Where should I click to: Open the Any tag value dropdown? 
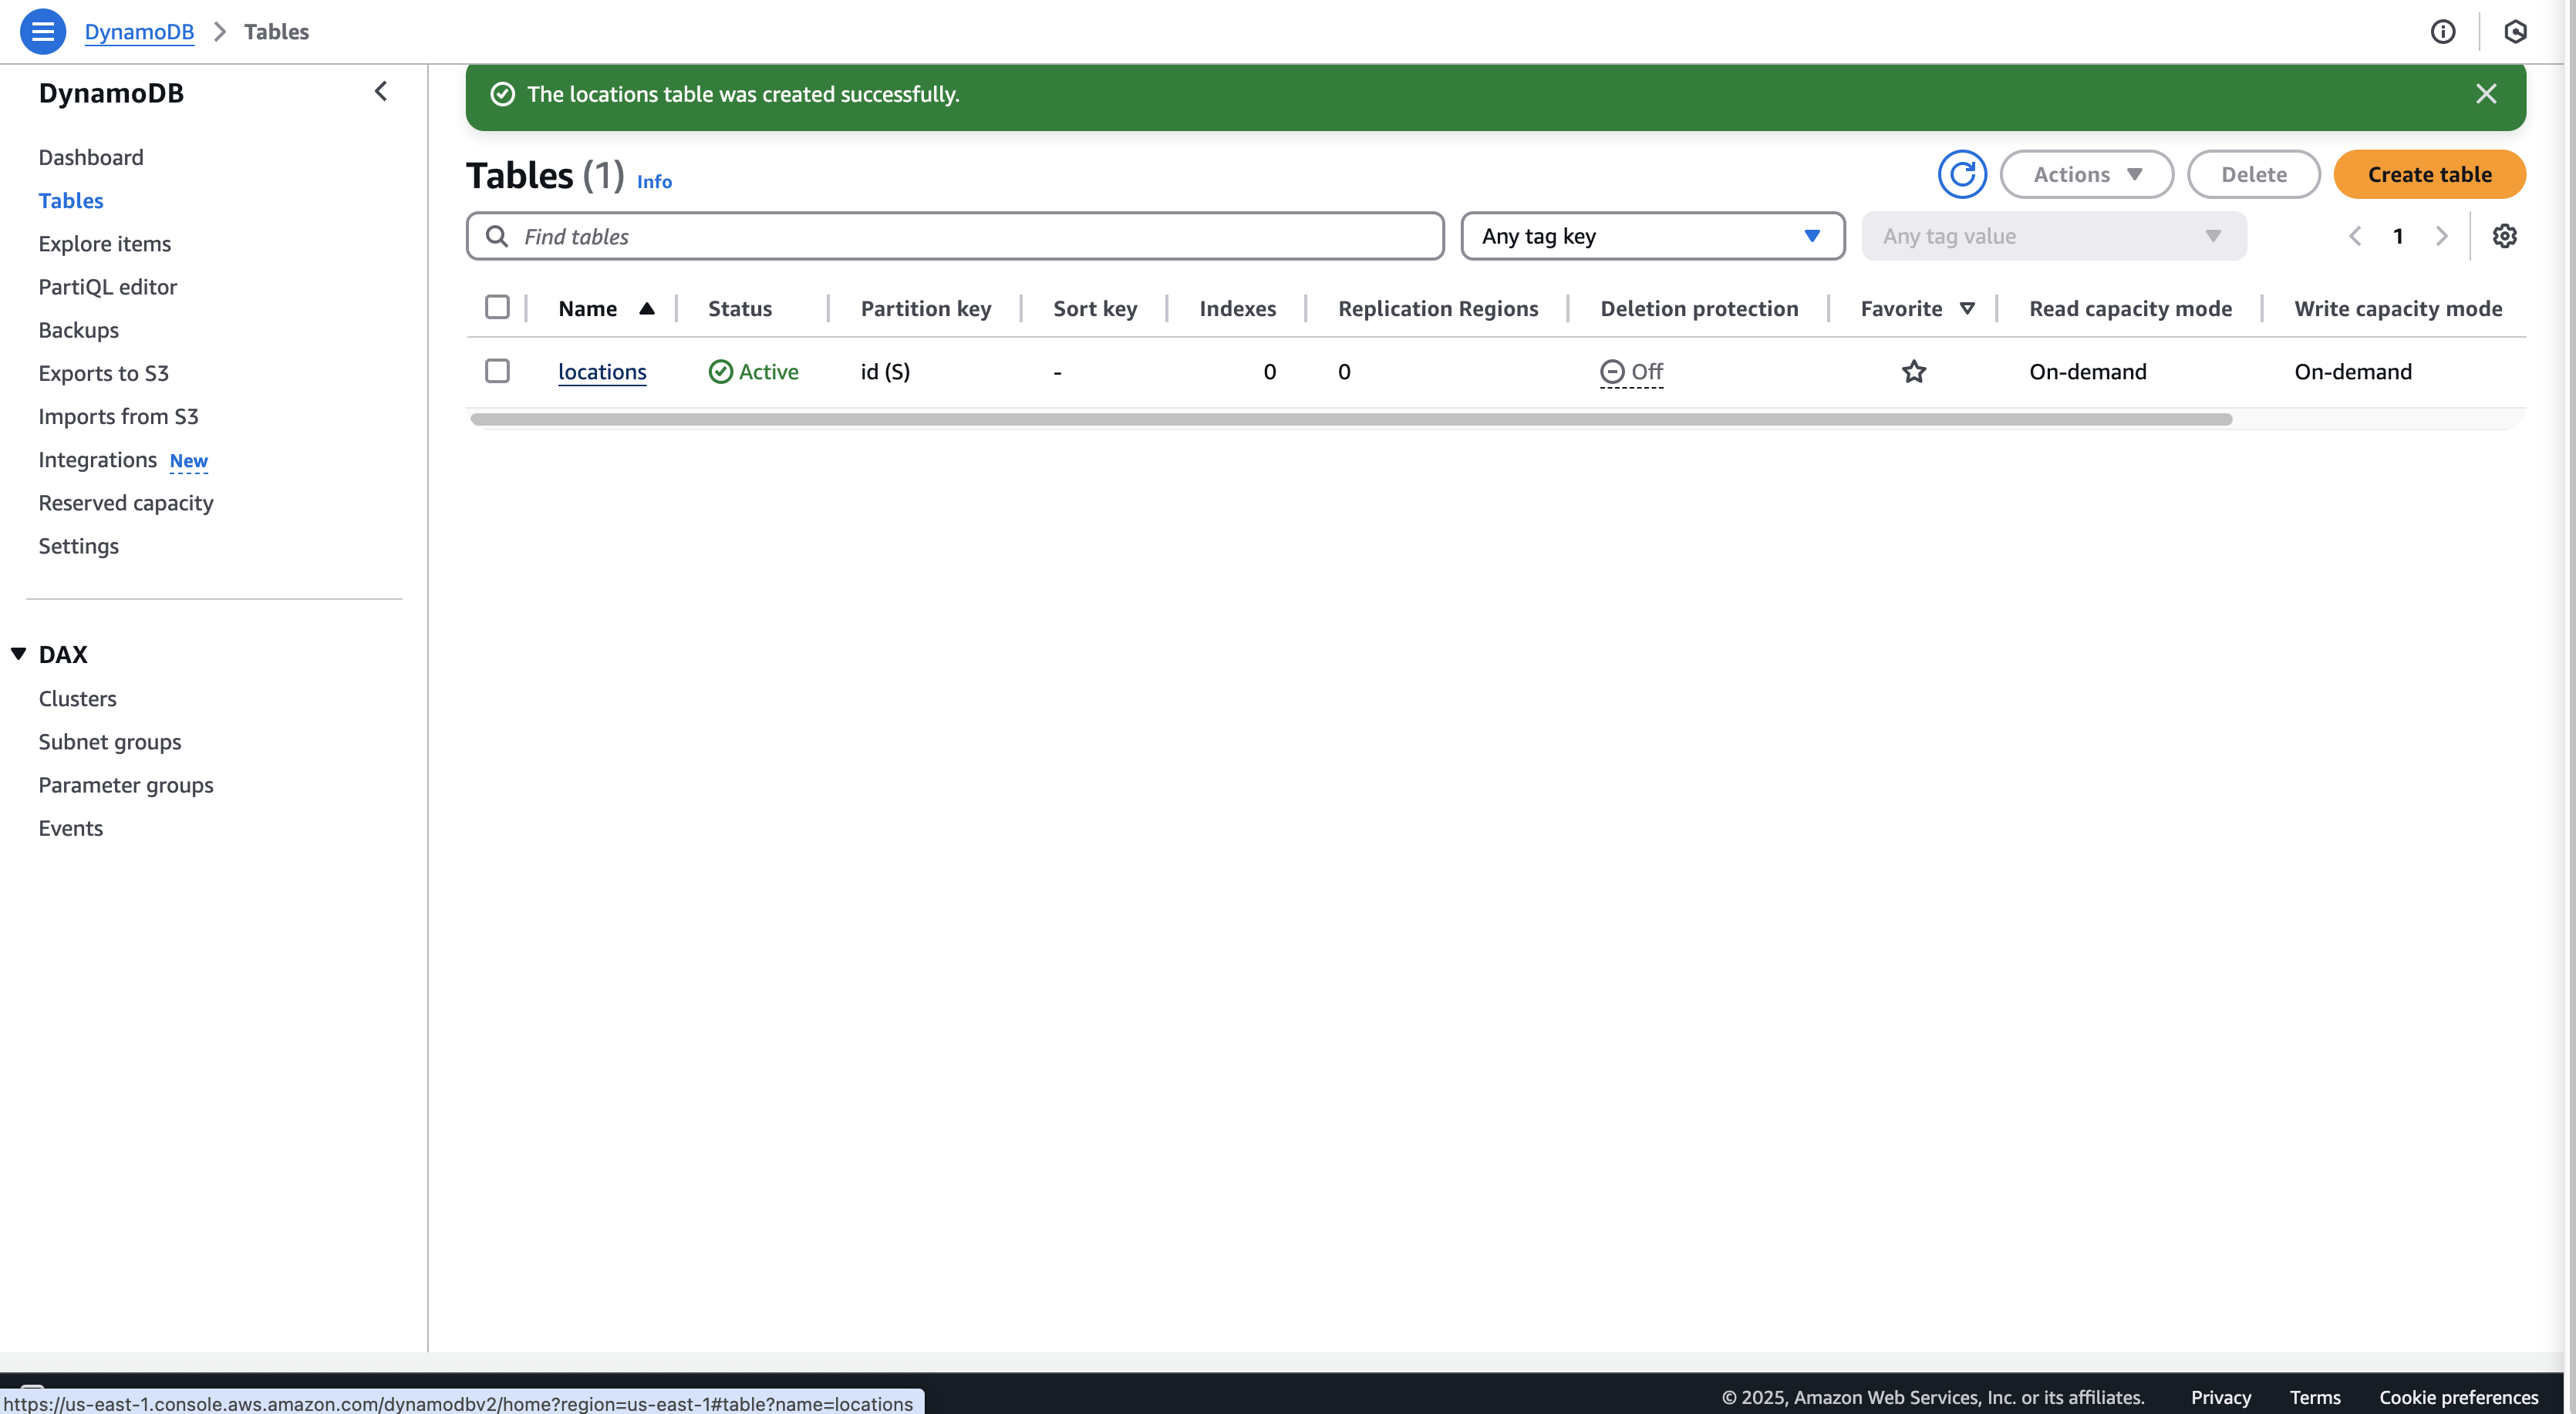pyautogui.click(x=2054, y=236)
